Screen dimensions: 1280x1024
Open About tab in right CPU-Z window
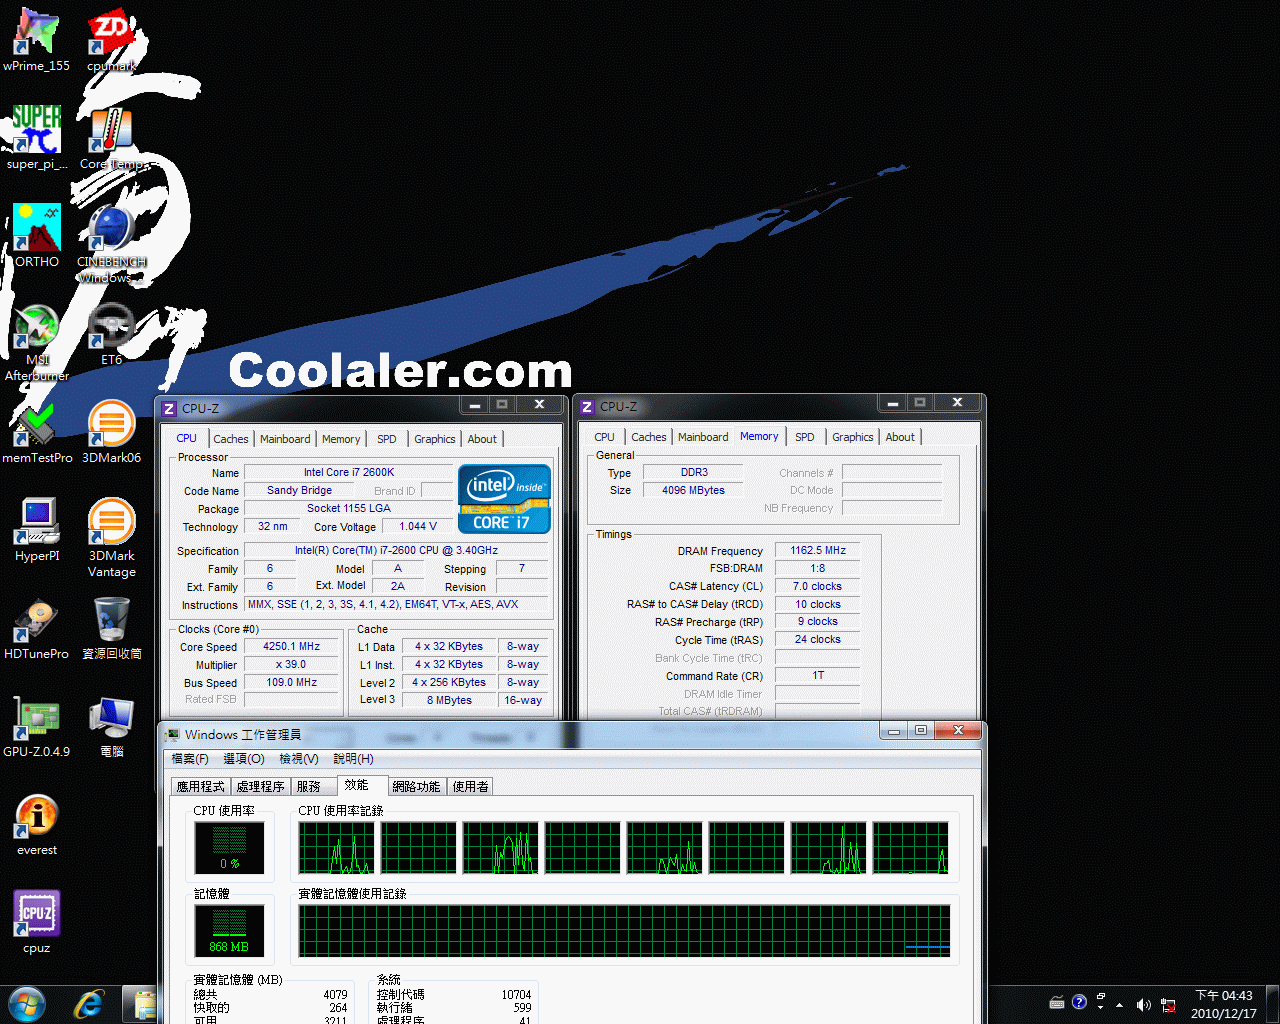[900, 437]
